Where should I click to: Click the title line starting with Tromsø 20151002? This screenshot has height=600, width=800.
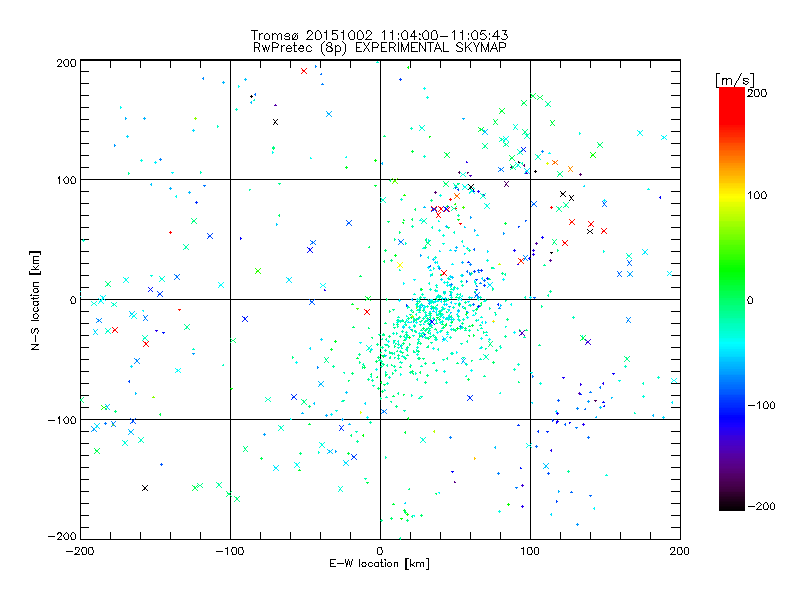(379, 35)
